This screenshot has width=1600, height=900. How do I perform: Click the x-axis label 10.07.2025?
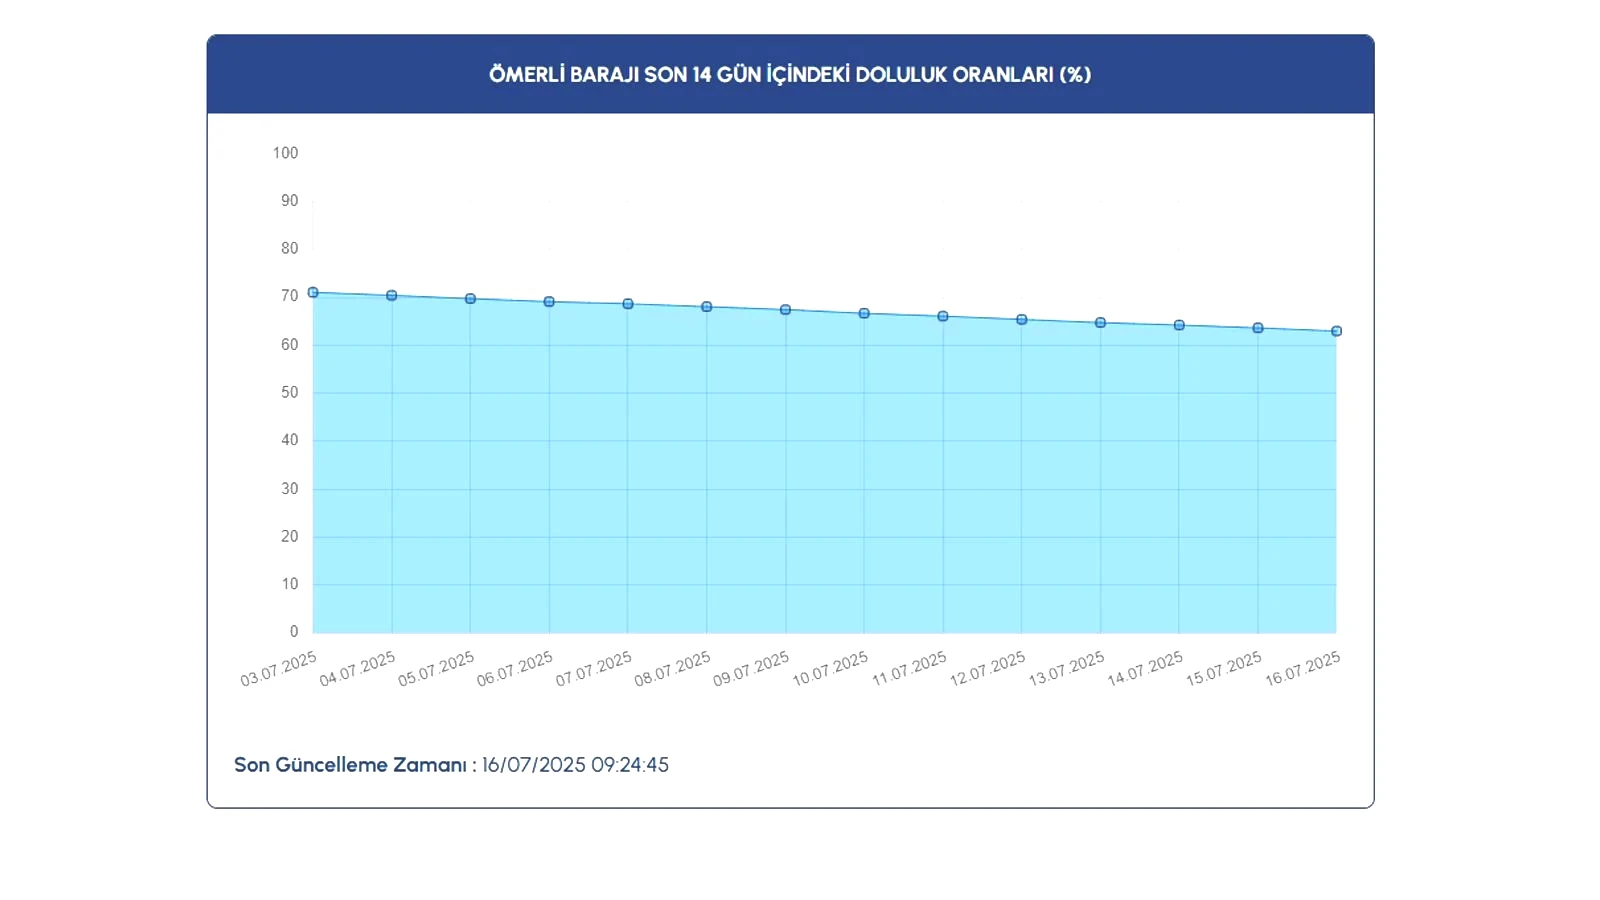[x=830, y=669]
